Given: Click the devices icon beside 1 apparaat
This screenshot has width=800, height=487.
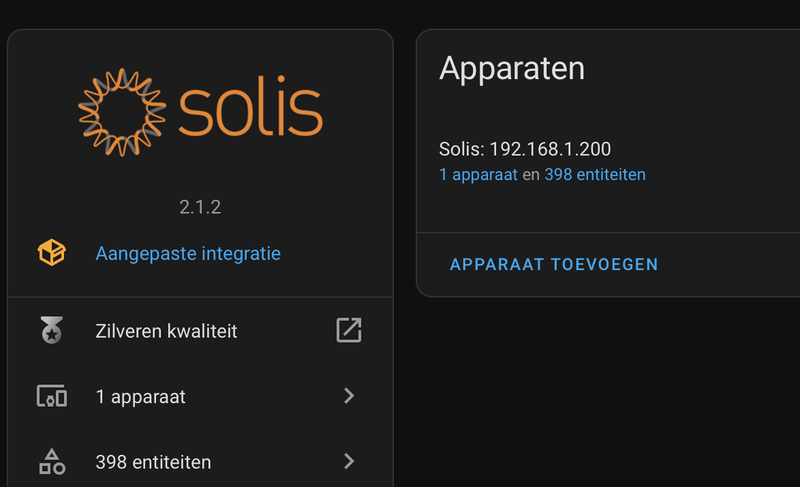Looking at the screenshot, I should point(52,396).
